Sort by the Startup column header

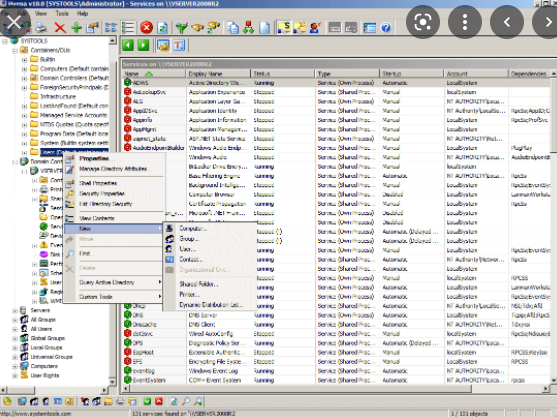[x=411, y=74]
